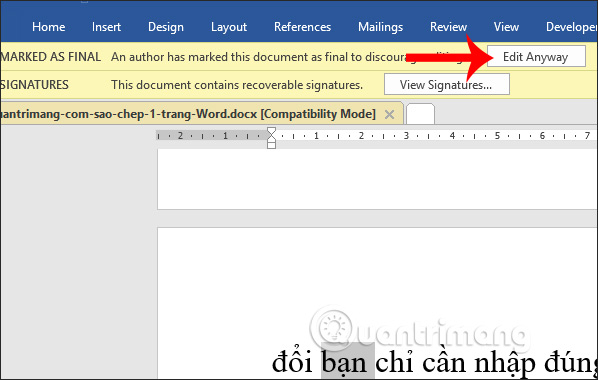The width and height of the screenshot is (598, 380).
Task: Open View Signatures button
Action: tap(447, 84)
